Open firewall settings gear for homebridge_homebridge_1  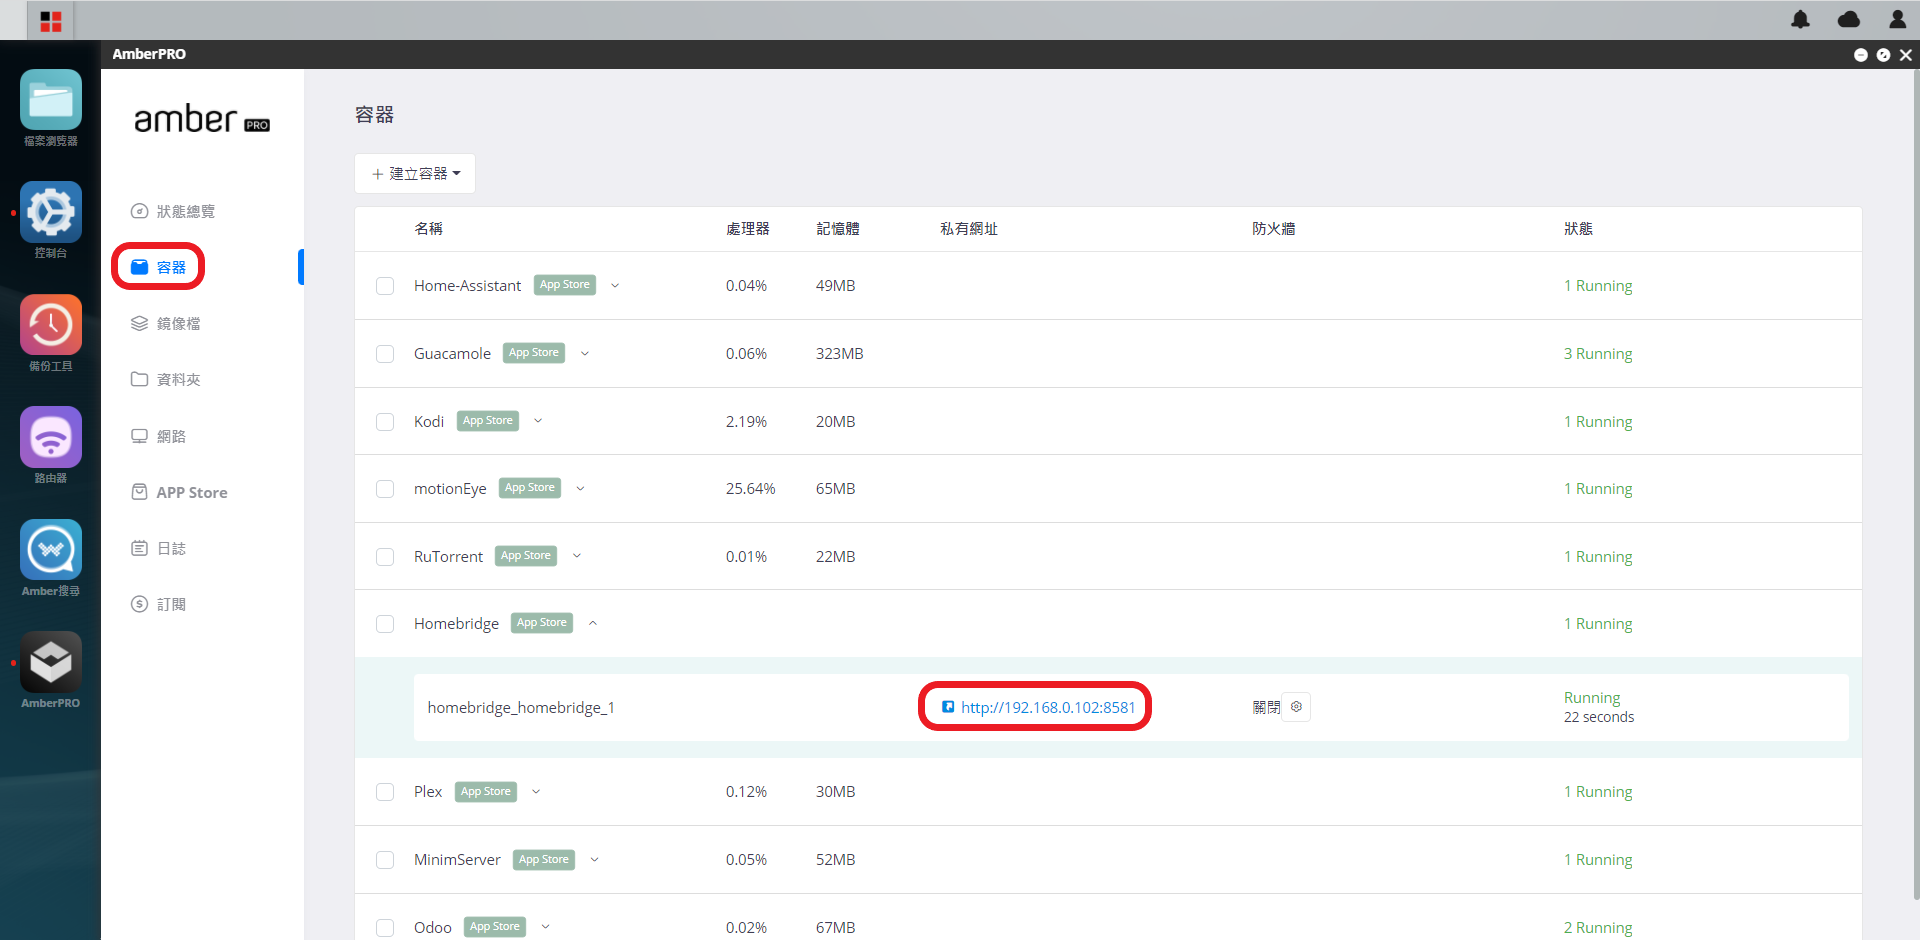tap(1296, 707)
